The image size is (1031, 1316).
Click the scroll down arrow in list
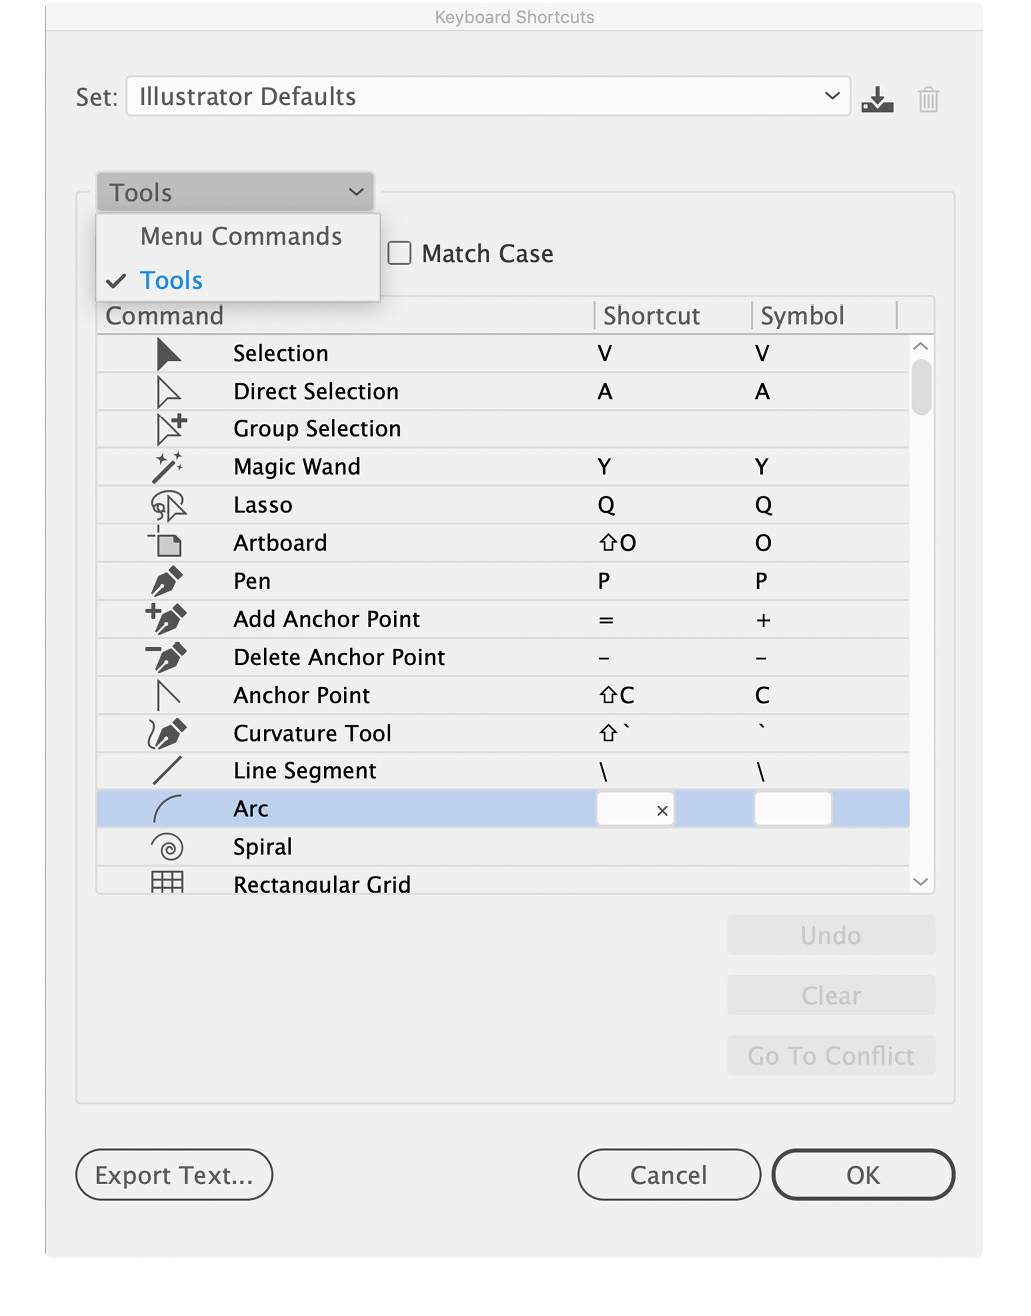(921, 881)
